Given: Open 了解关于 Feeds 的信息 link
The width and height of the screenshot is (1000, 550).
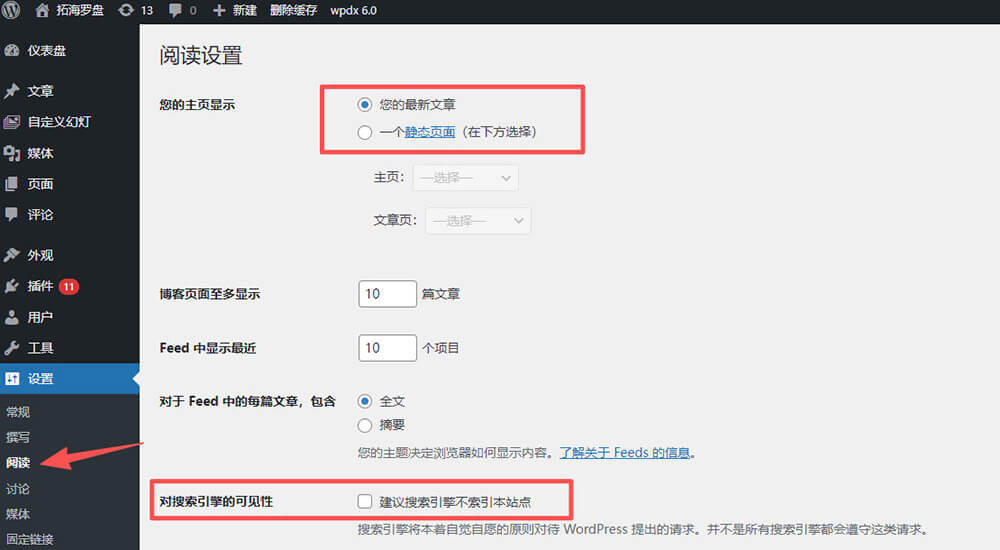Looking at the screenshot, I should [625, 453].
